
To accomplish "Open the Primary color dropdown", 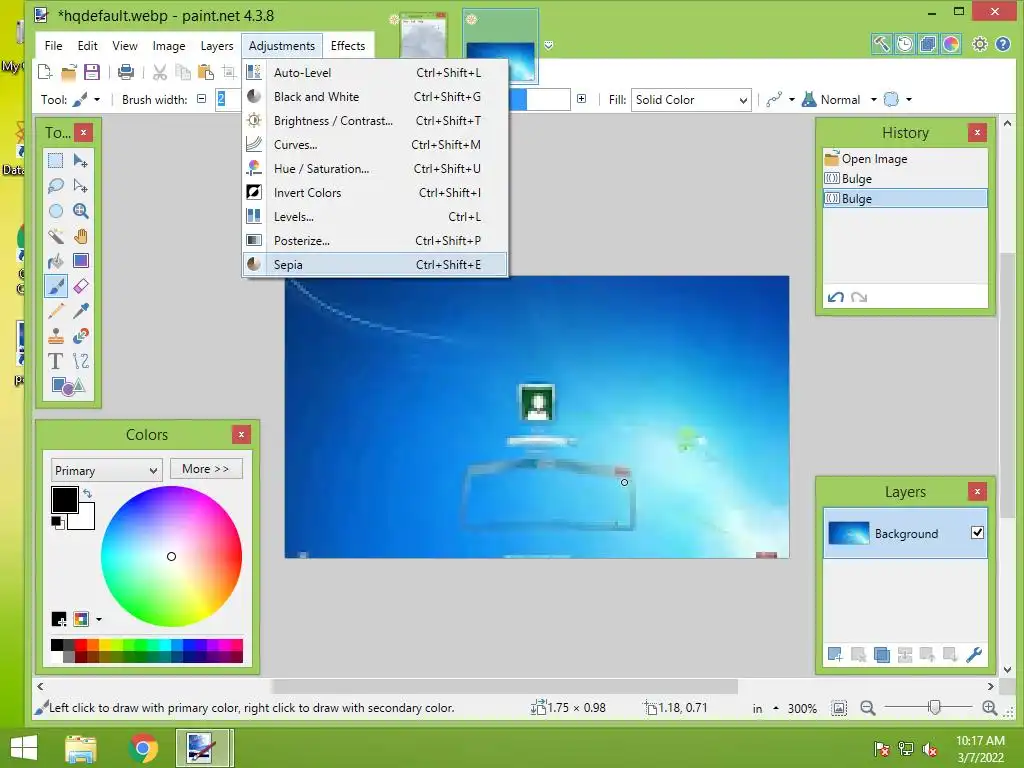I will (106, 470).
